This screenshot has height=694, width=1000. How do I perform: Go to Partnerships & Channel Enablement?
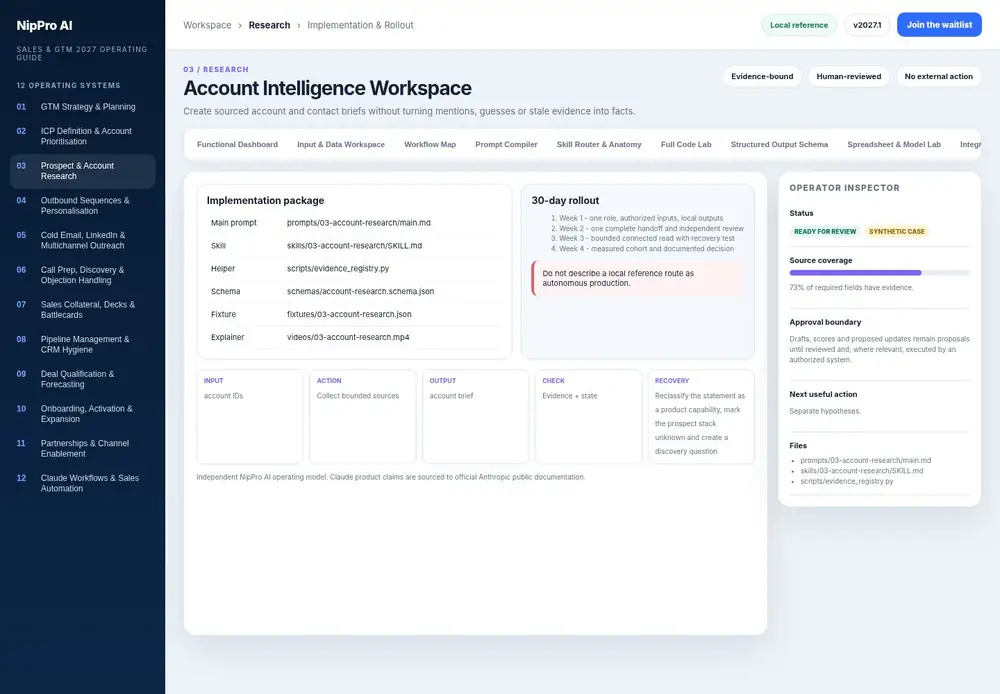[82, 448]
